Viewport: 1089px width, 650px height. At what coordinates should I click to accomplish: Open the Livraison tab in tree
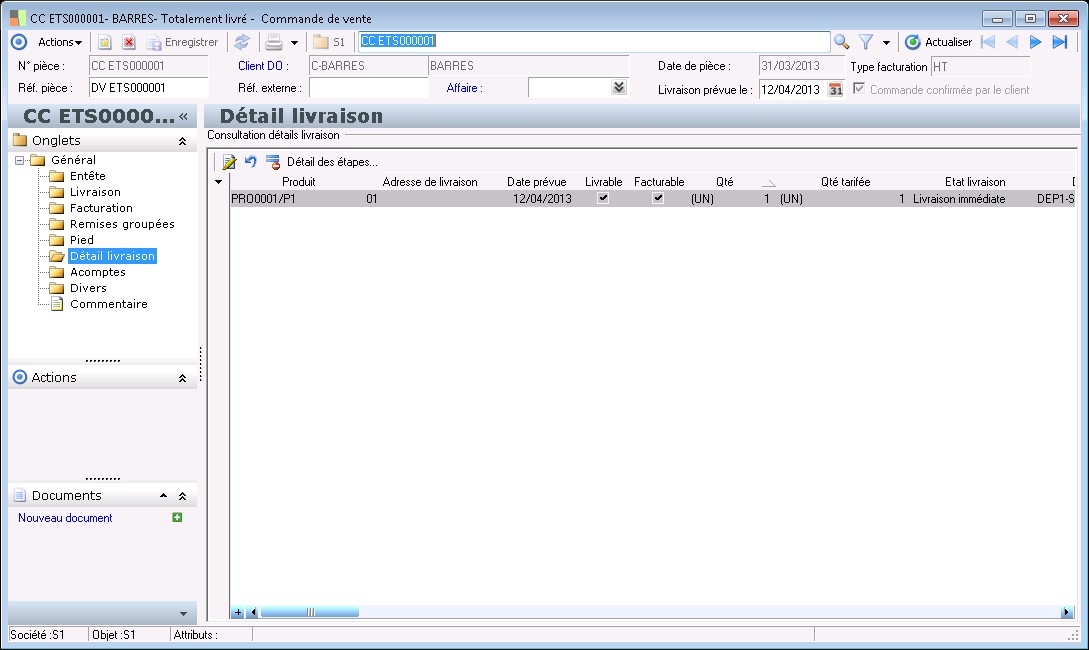pyautogui.click(x=95, y=192)
